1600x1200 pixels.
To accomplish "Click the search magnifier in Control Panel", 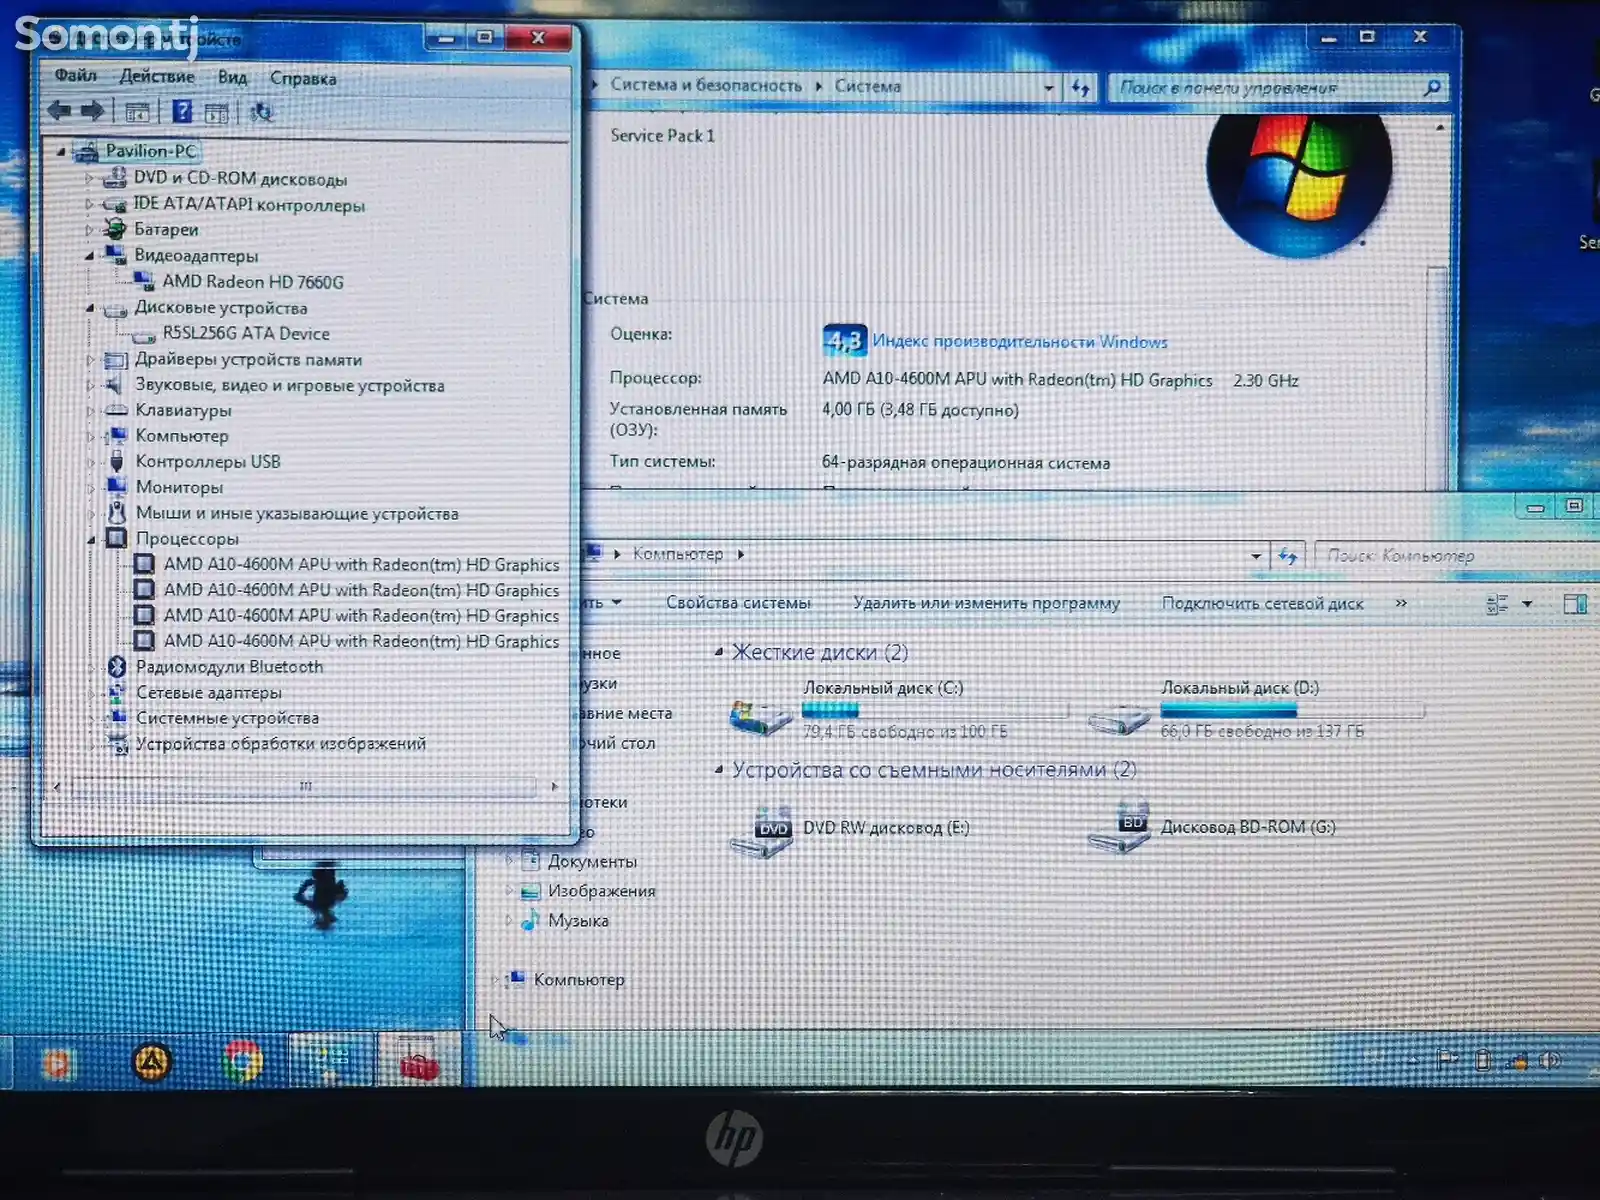I will point(1432,88).
